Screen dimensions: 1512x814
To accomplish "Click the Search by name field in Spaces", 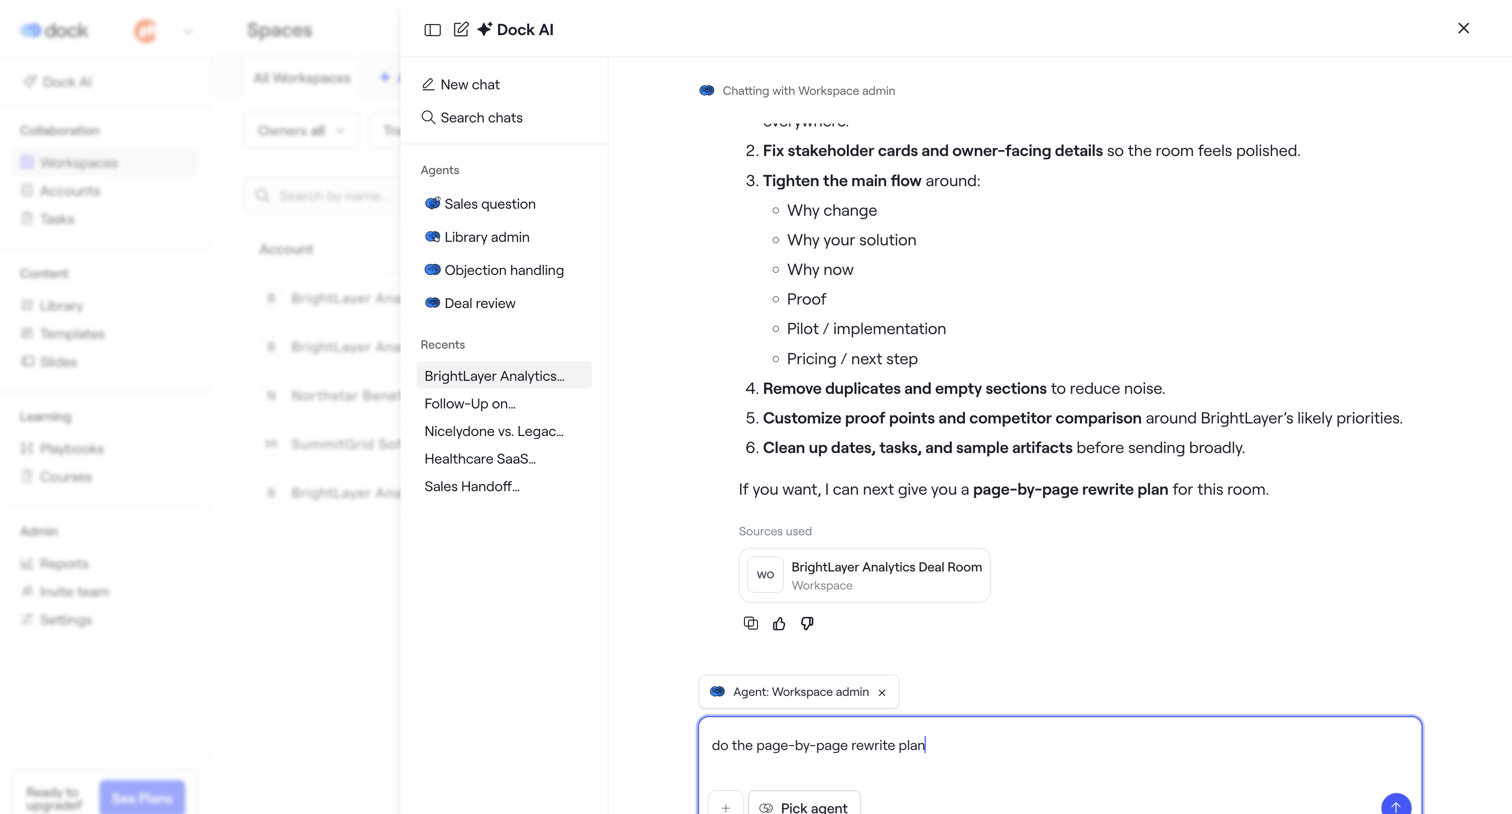I will click(x=322, y=196).
